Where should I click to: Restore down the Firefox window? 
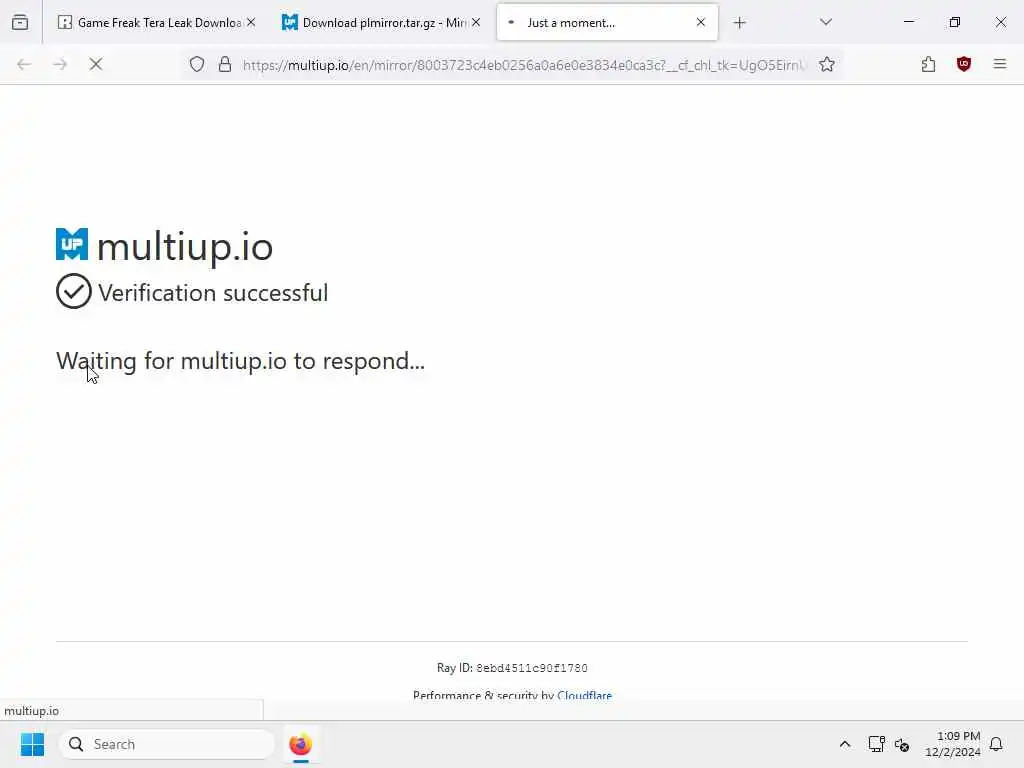pos(955,22)
